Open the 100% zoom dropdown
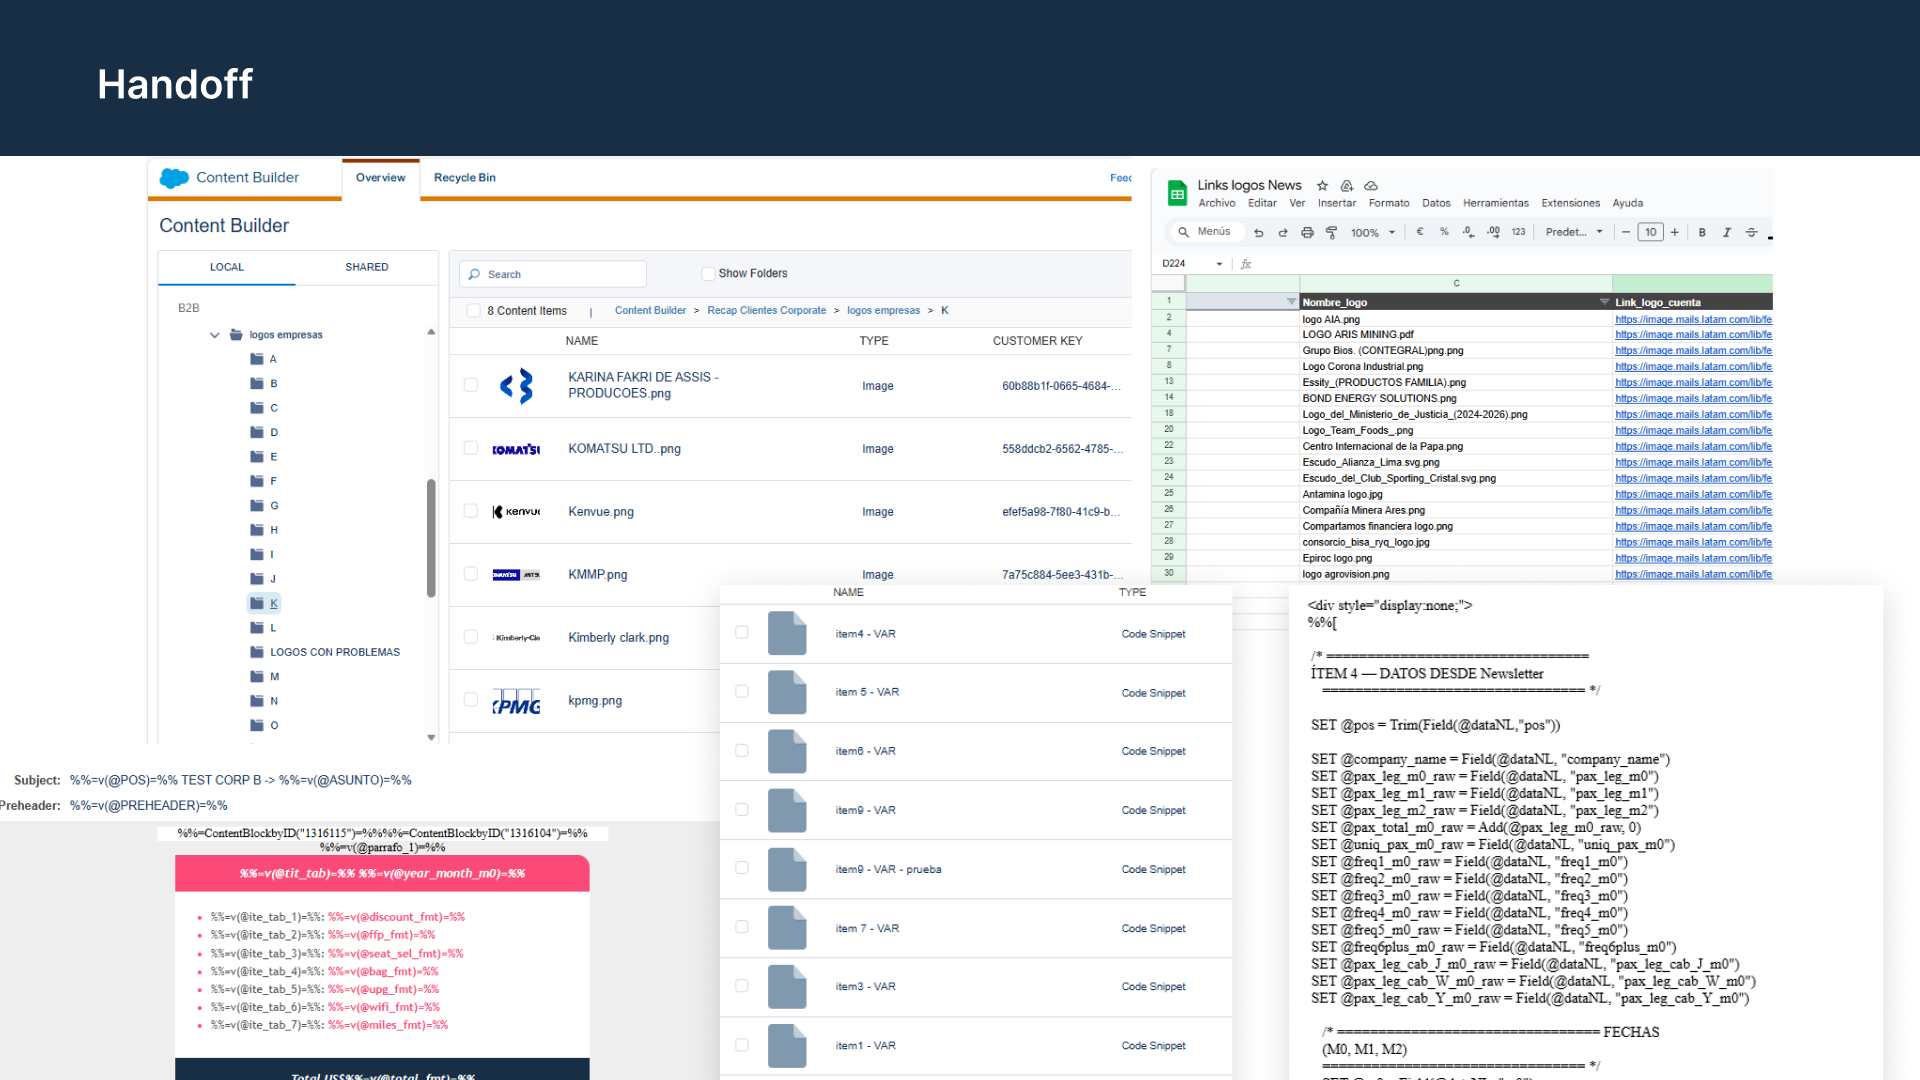 point(1372,232)
